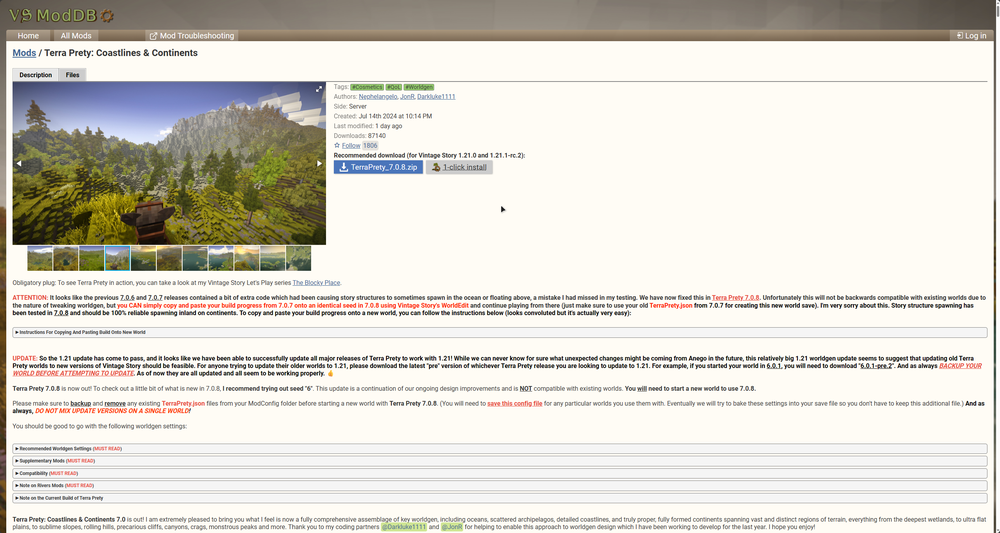The image size is (1000, 533).
Task: Switch to the Description tab
Action: [35, 75]
